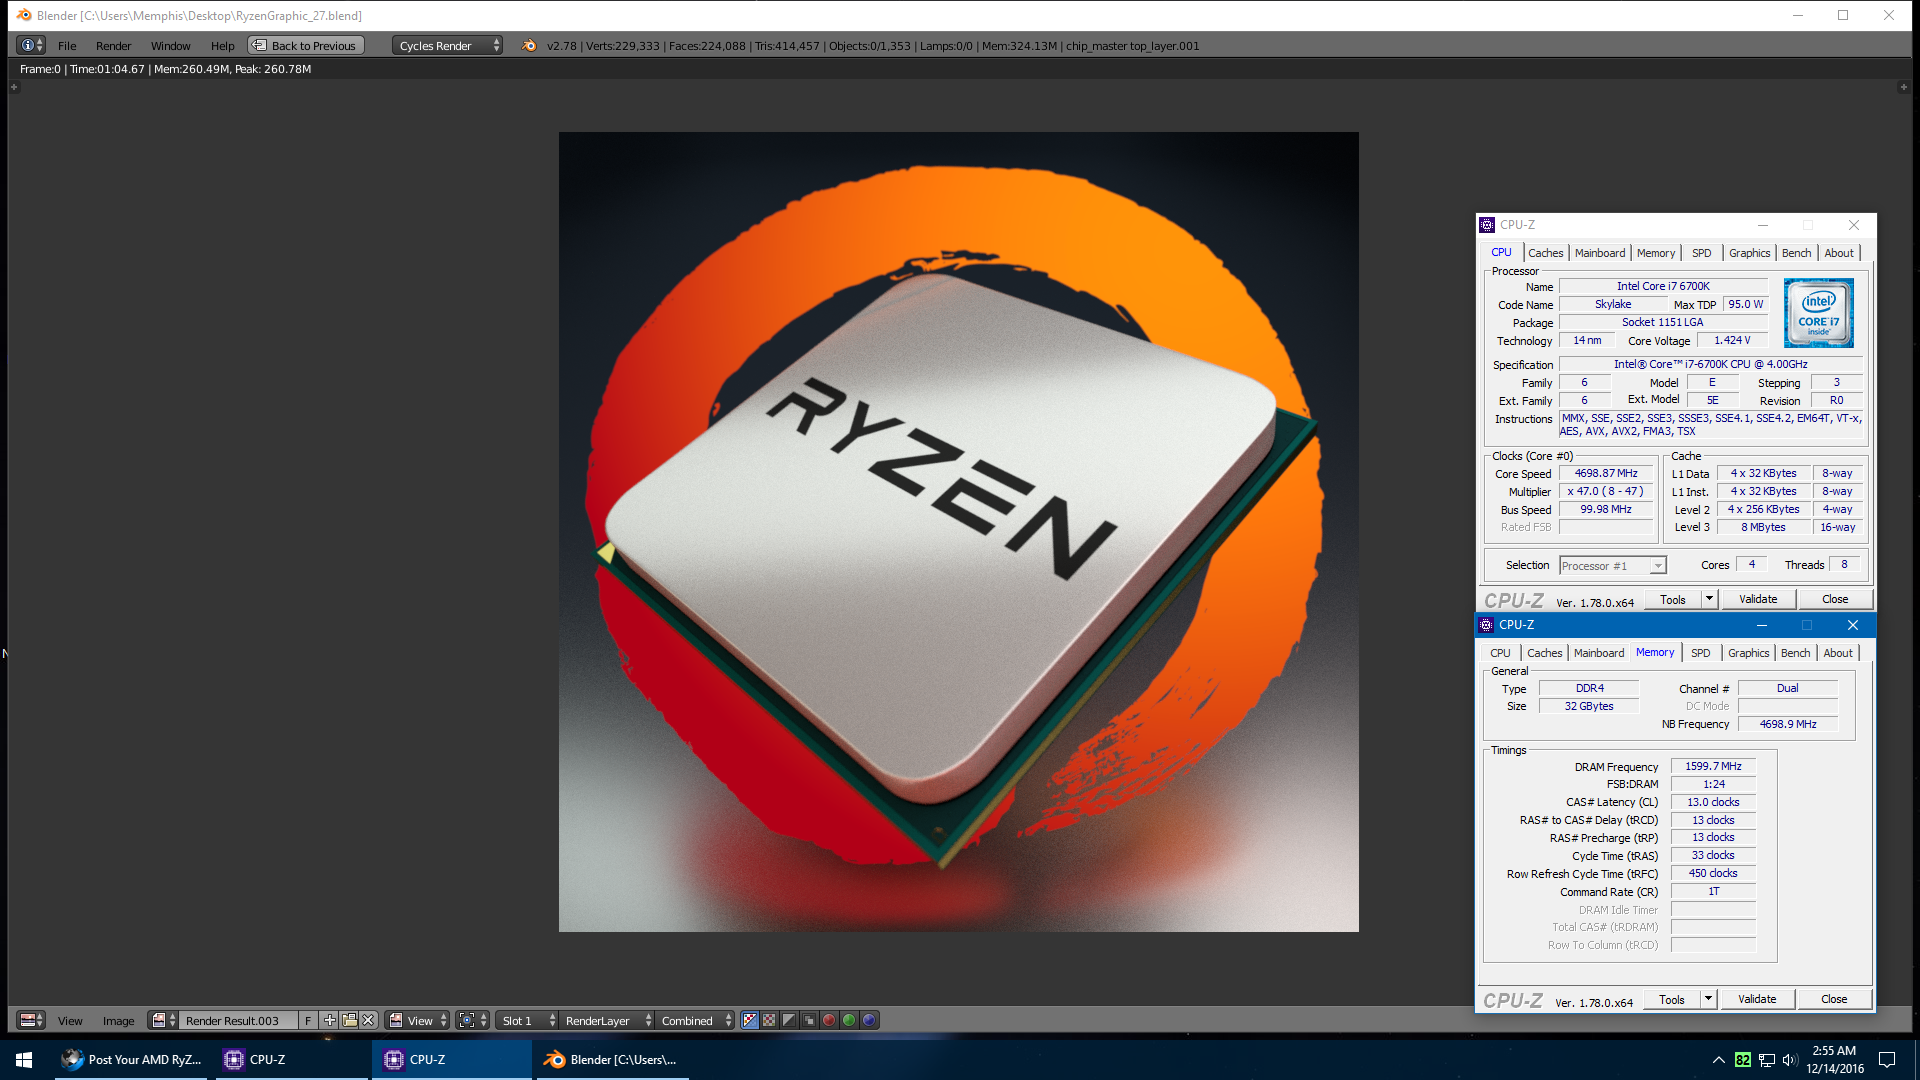The width and height of the screenshot is (1920, 1080).
Task: Switch to Post Your AMD RyZ... browser window
Action: click(x=131, y=1059)
